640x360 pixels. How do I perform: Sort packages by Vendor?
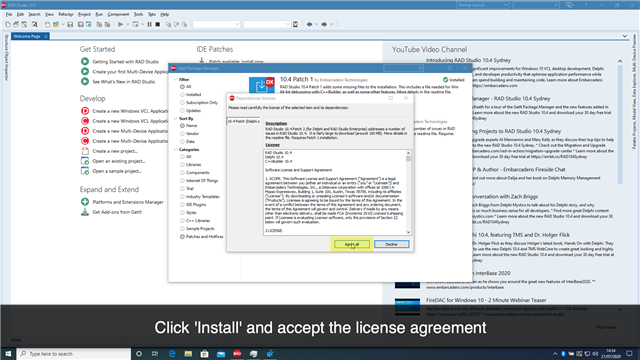pos(182,133)
